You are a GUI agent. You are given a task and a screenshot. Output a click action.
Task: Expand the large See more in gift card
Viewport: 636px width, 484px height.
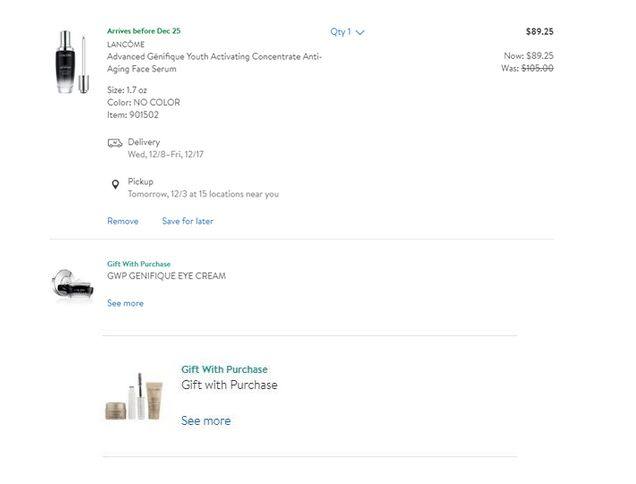click(x=205, y=421)
